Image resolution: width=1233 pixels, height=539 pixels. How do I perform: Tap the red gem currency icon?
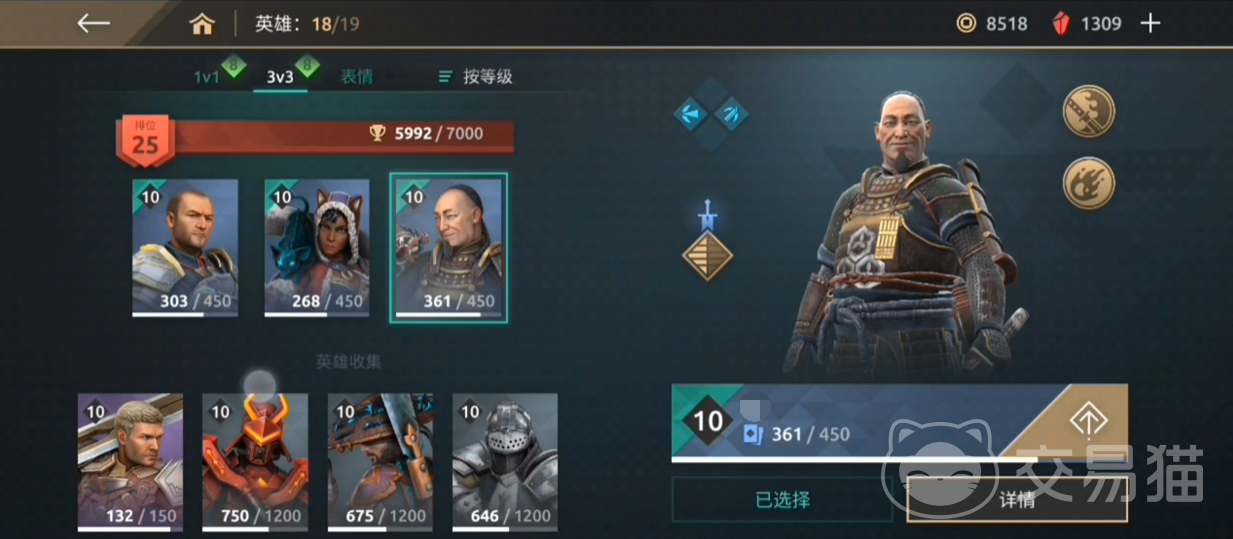[1060, 23]
